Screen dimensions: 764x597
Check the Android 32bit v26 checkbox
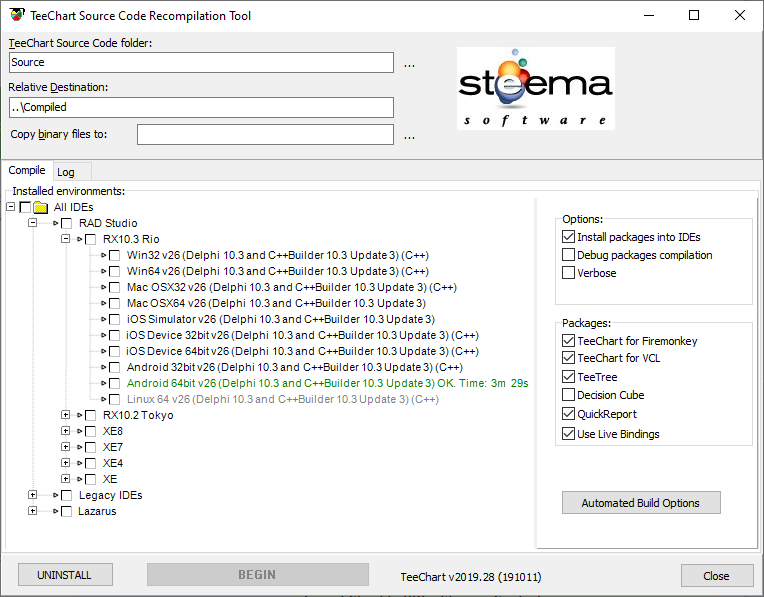(115, 367)
